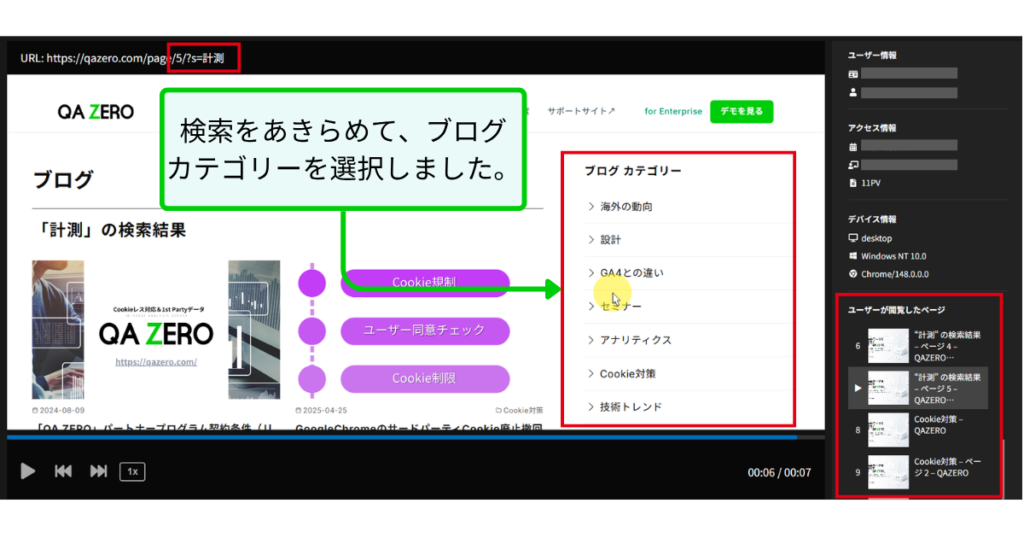The image size is (1024, 538).
Task: Click the 2024-08-09 article date
Action: [58, 410]
